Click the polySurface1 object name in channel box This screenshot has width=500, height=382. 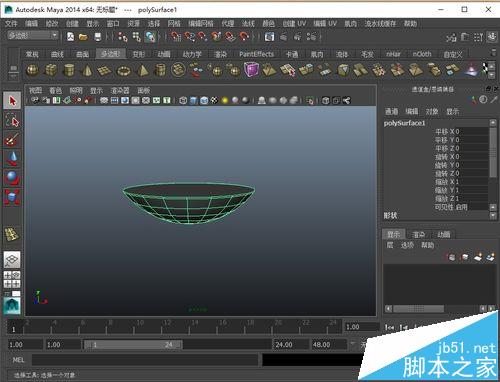(405, 123)
